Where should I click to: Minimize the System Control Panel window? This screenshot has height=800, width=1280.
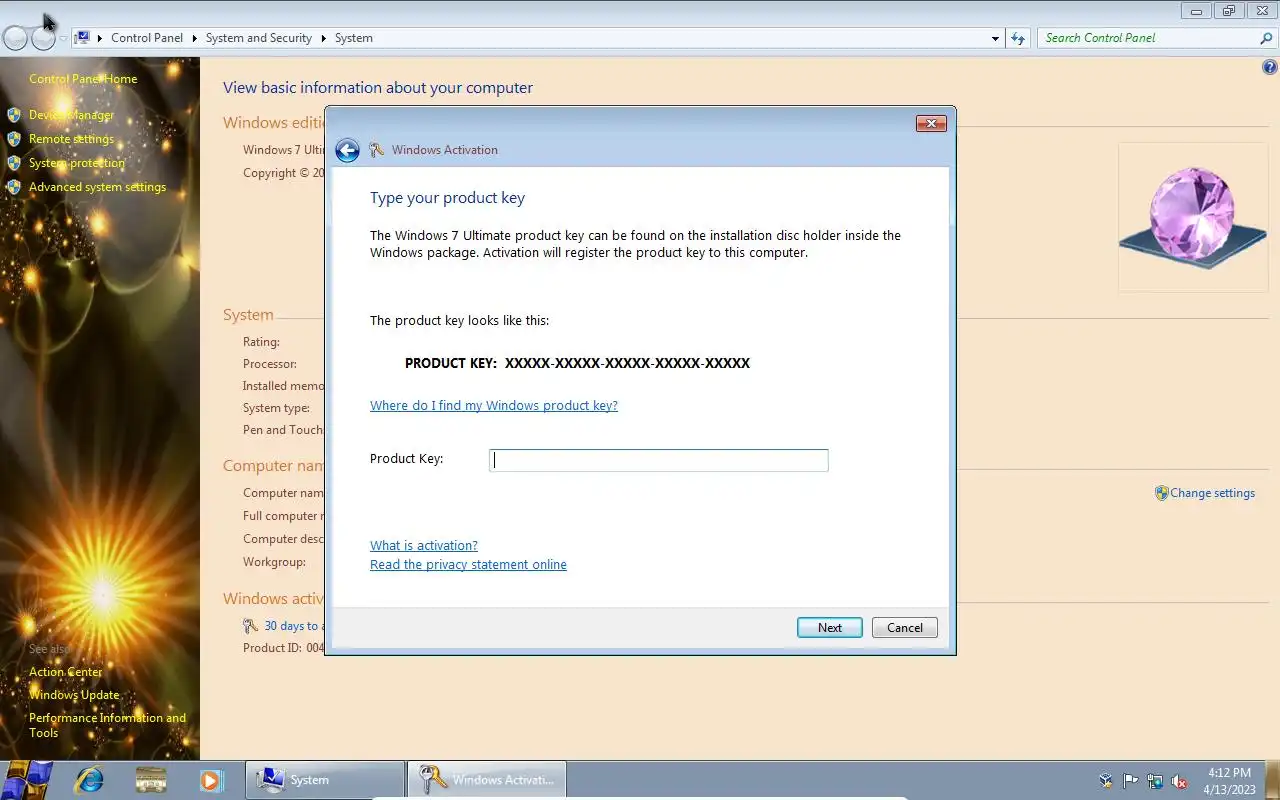click(1196, 11)
